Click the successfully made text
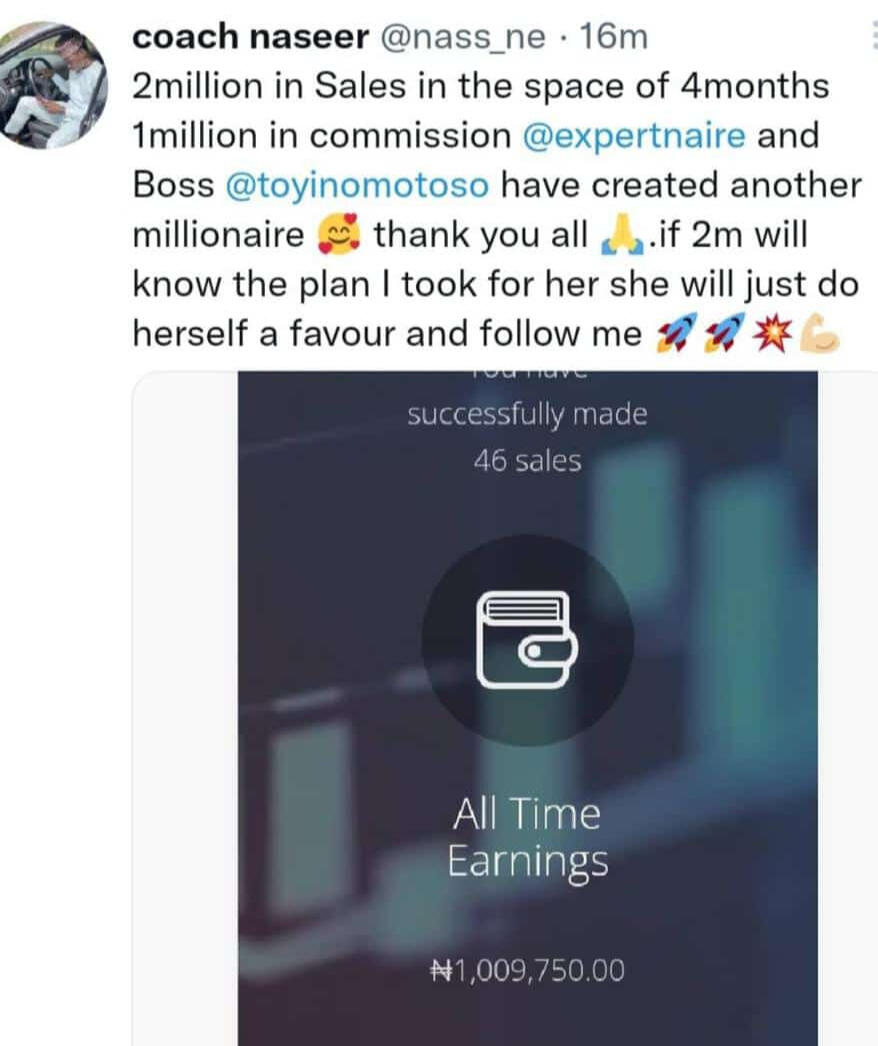The width and height of the screenshot is (878, 1046). click(x=527, y=414)
